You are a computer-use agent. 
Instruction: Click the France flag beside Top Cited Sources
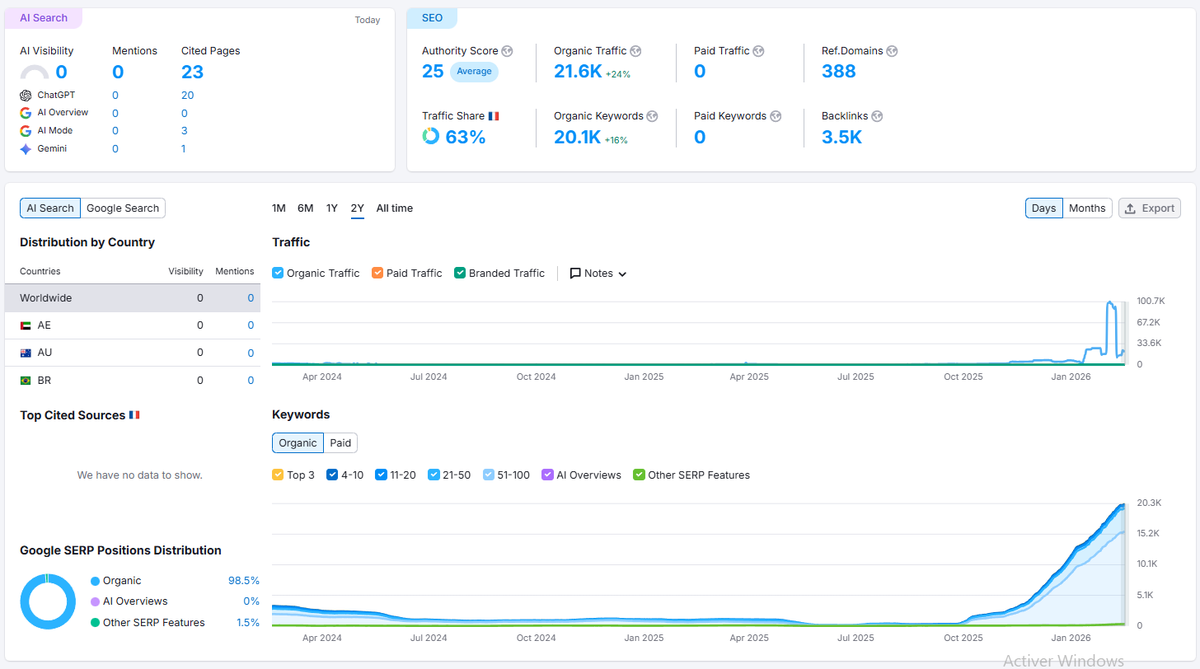click(x=135, y=415)
